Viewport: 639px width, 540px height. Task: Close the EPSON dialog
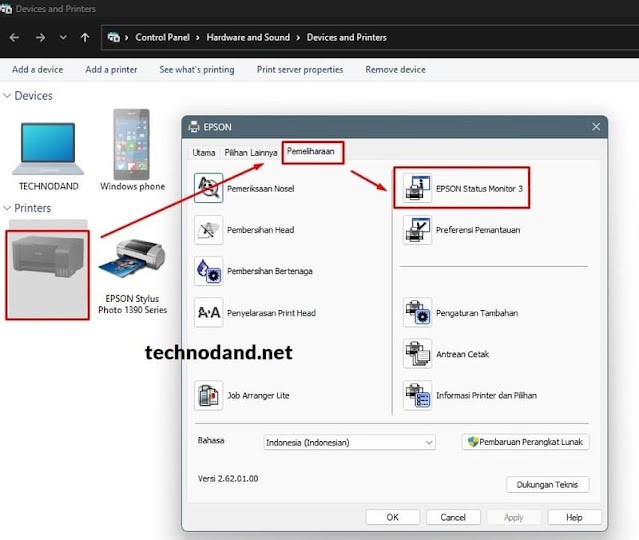click(596, 127)
